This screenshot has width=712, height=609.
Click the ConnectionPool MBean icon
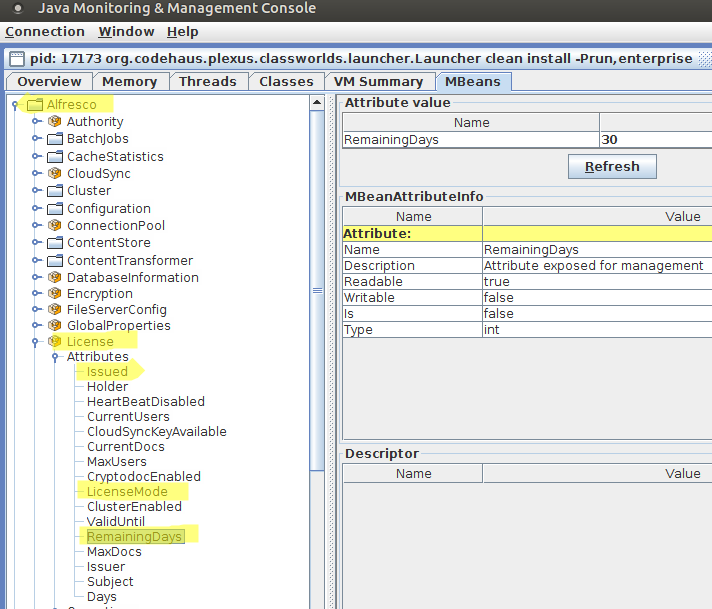[x=54, y=225]
